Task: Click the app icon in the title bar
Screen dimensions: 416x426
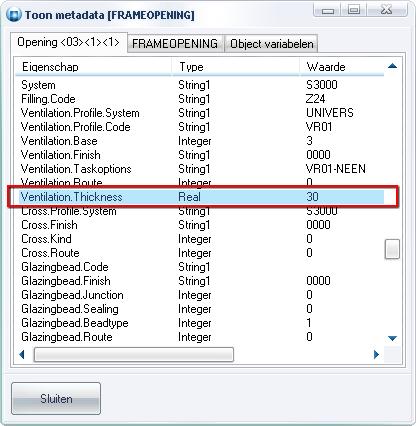Action: coord(14,15)
